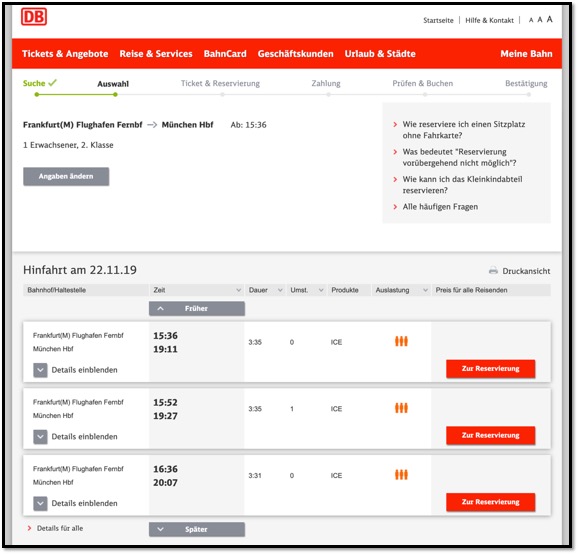
Task: Click the Auswahl progress step
Action: (x=113, y=84)
